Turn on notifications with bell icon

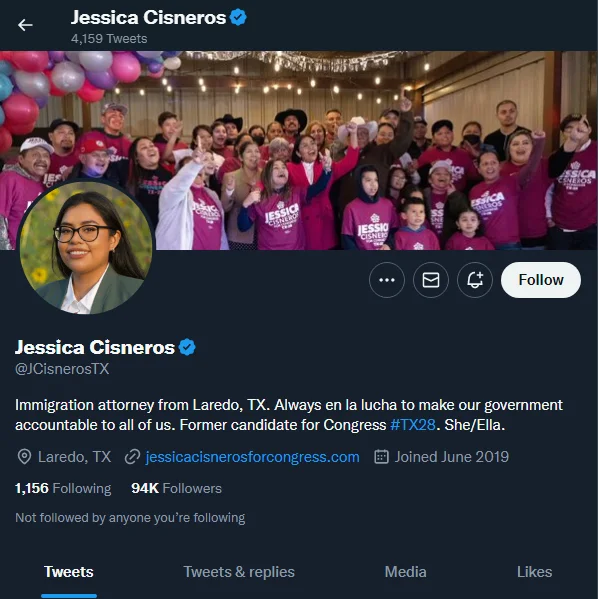(x=475, y=280)
